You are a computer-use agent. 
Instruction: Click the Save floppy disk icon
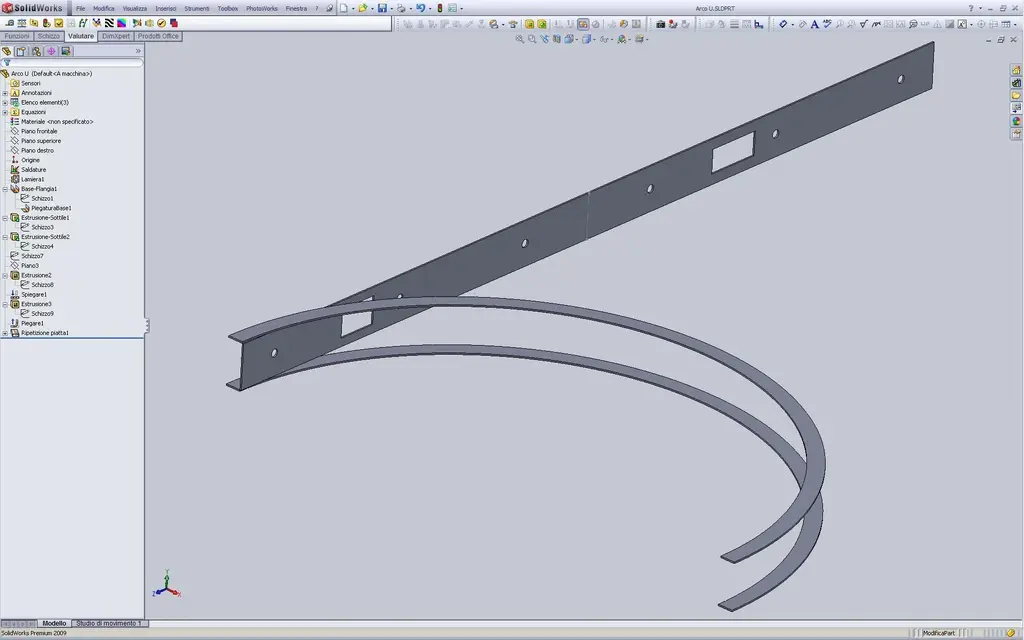coord(383,8)
